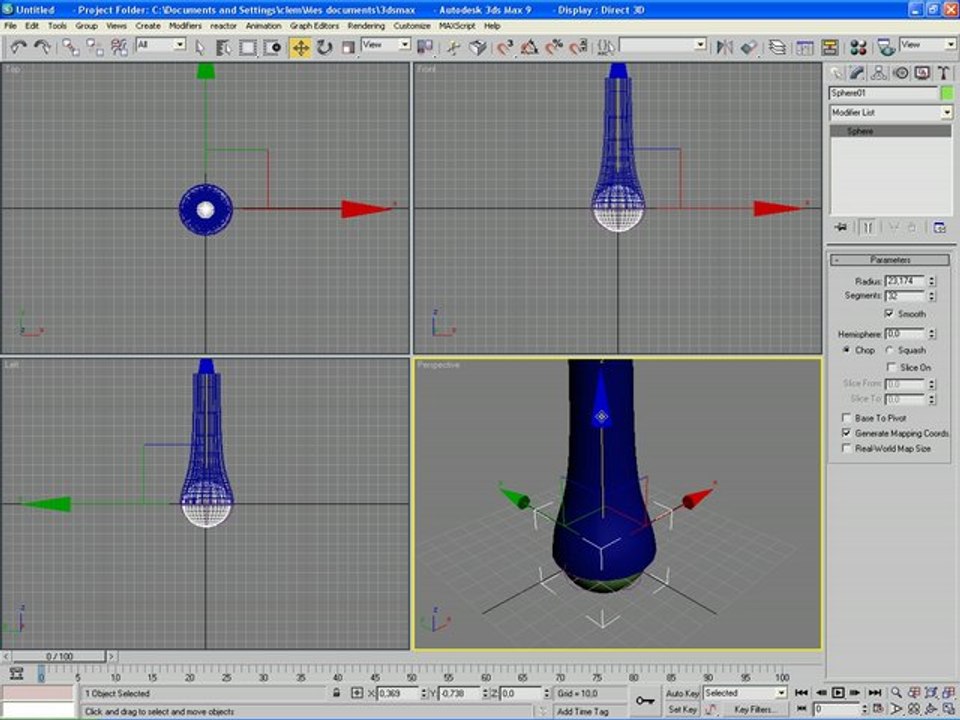This screenshot has width=960, height=720.
Task: Open the selection filter All dropdown
Action: [x=179, y=44]
